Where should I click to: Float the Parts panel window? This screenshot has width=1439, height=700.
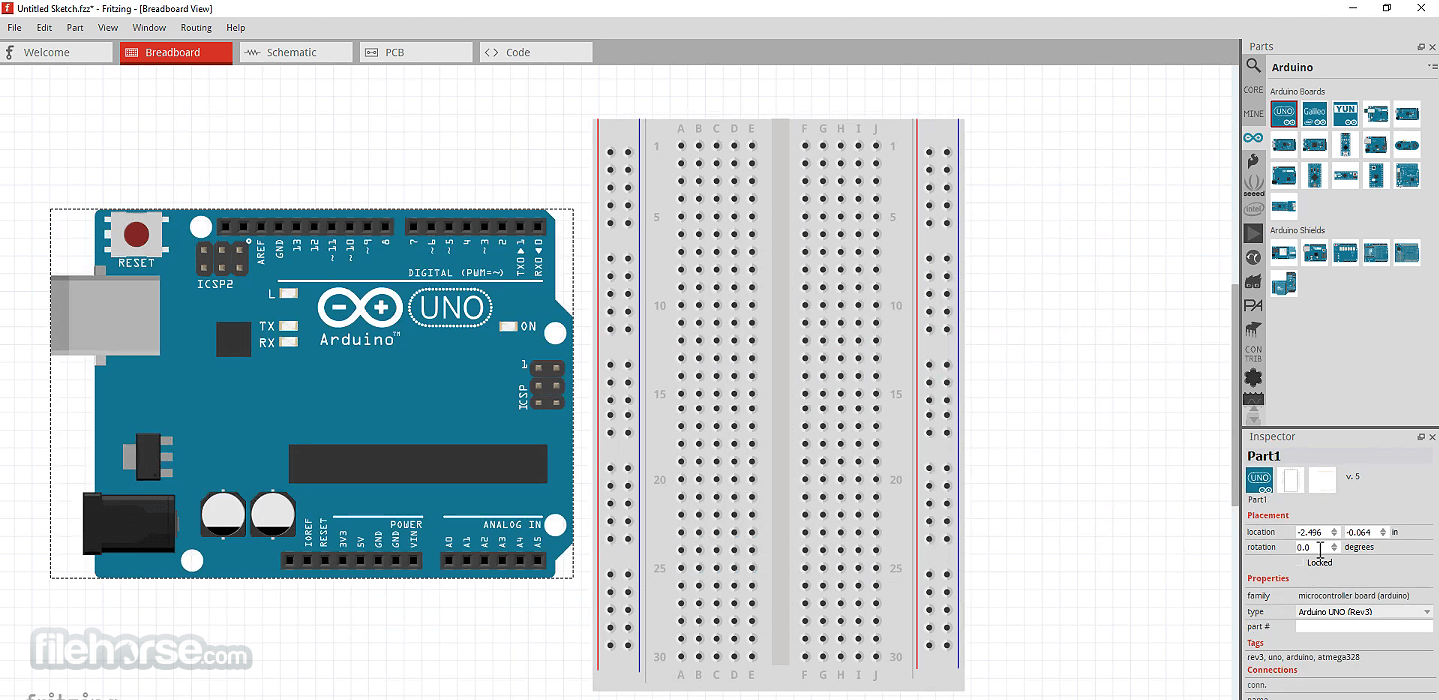coord(1421,47)
